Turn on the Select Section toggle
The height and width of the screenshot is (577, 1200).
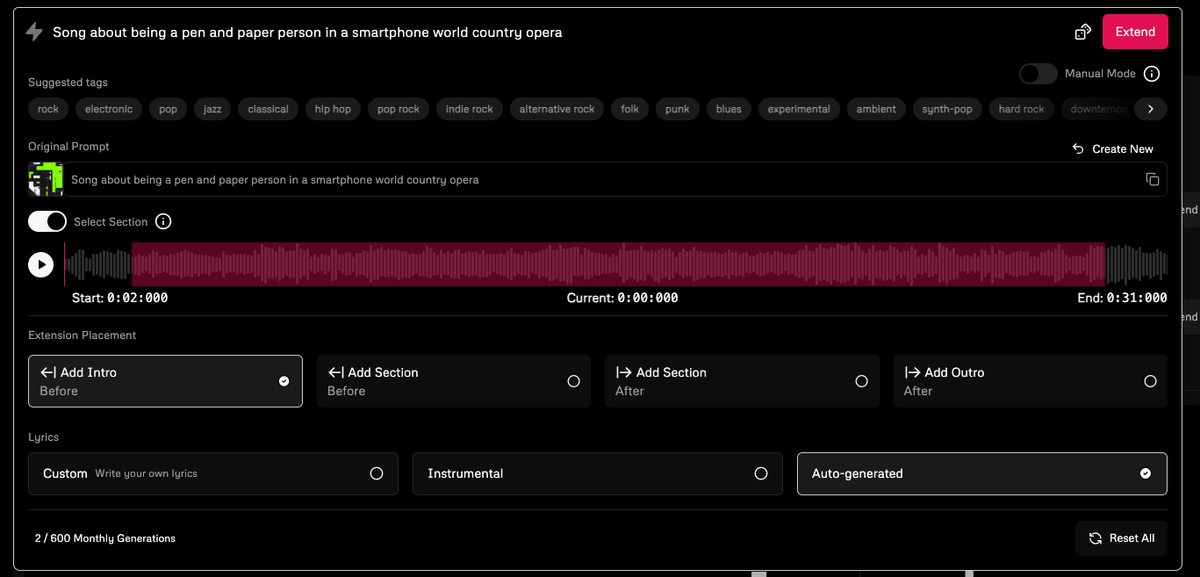click(x=47, y=221)
